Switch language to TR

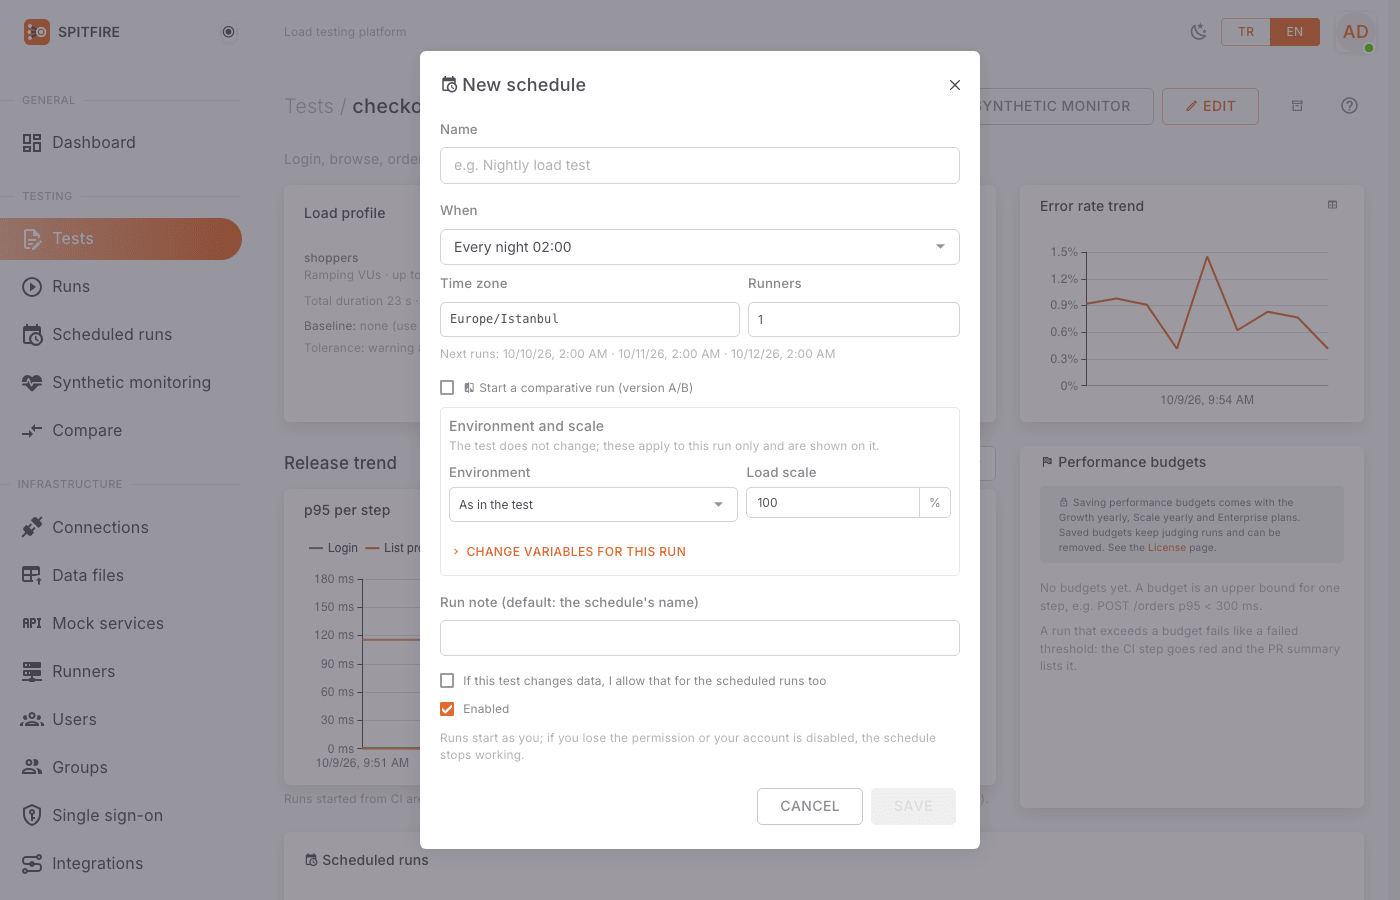coord(1246,32)
